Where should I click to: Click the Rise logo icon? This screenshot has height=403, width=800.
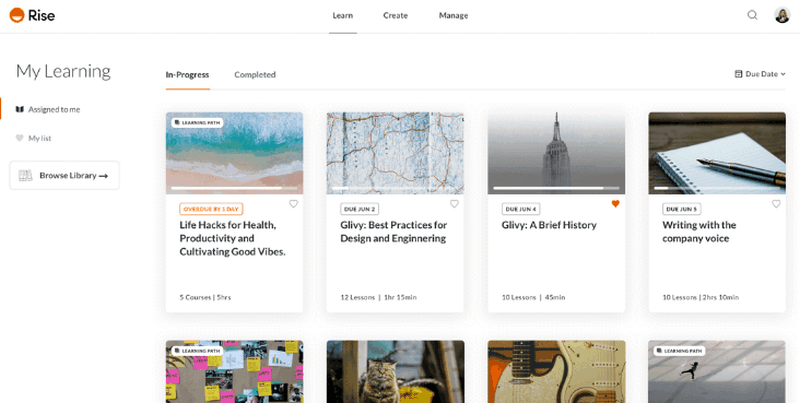17,15
